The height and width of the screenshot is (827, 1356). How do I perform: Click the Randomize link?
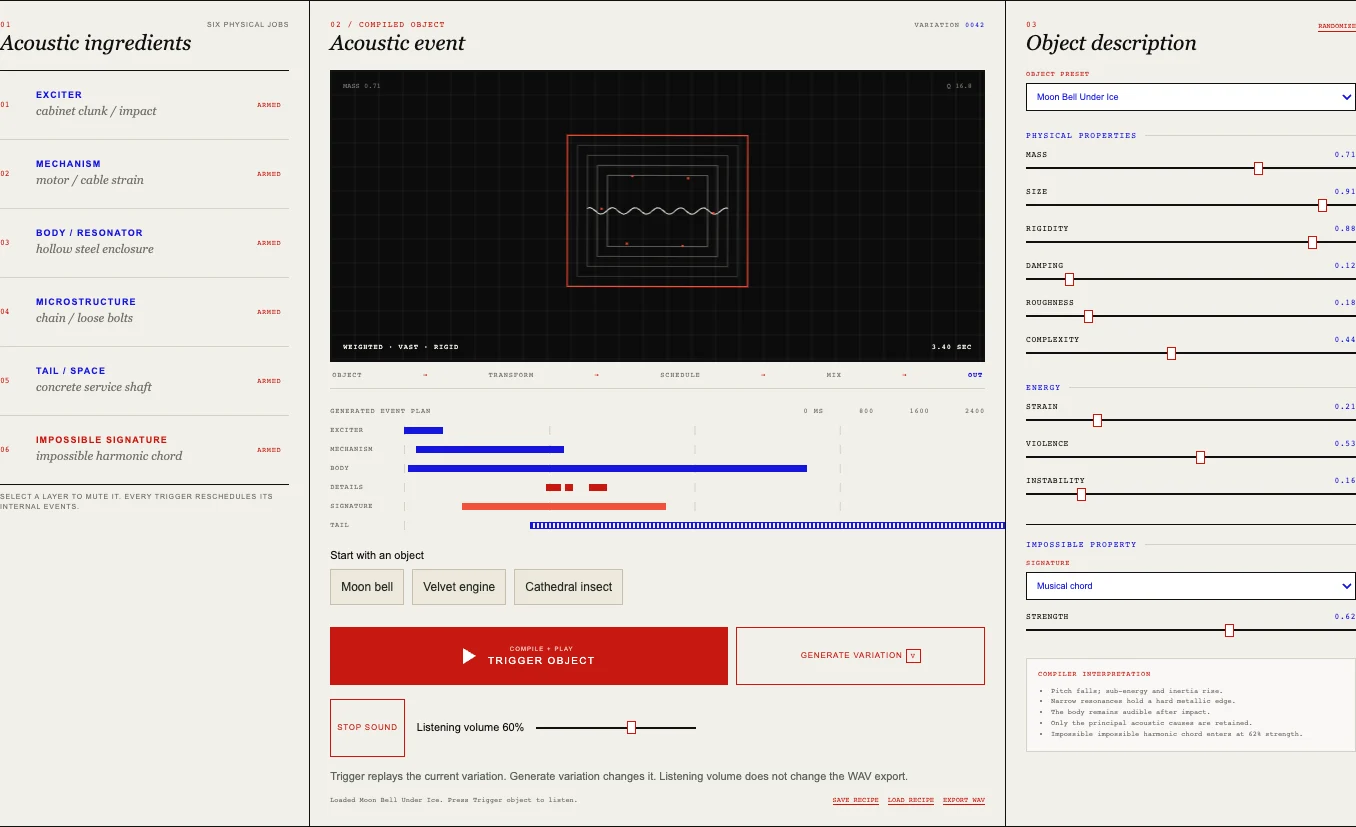tap(1337, 26)
